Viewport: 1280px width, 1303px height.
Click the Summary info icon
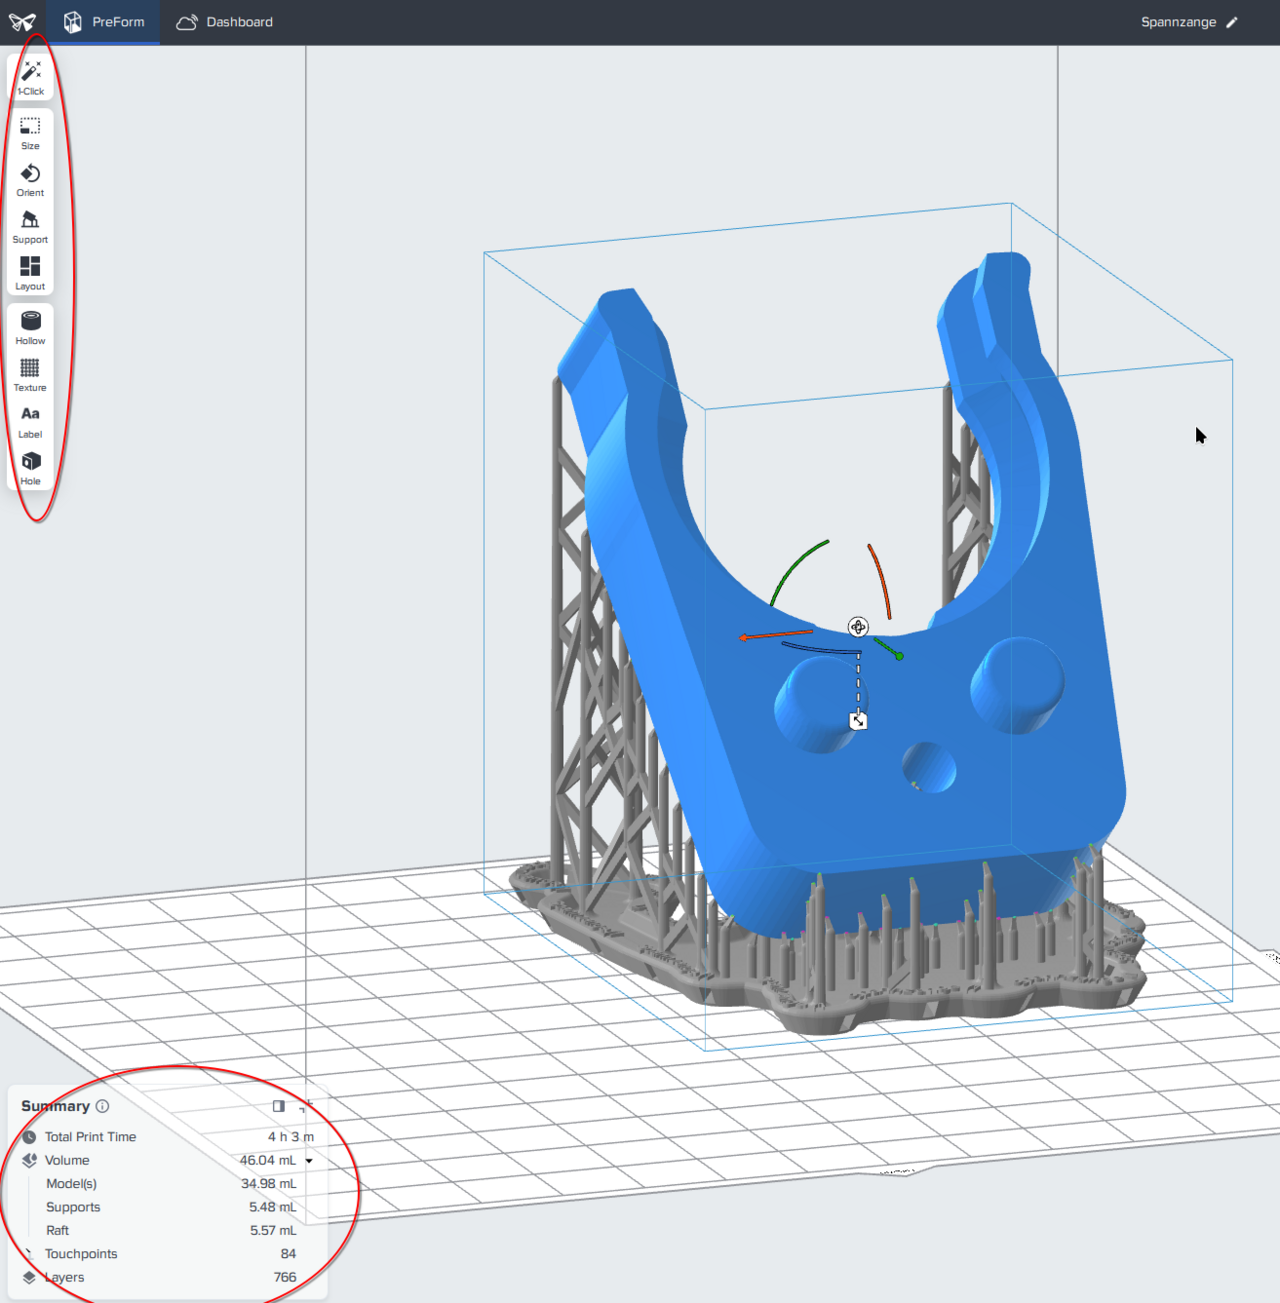tap(102, 1106)
